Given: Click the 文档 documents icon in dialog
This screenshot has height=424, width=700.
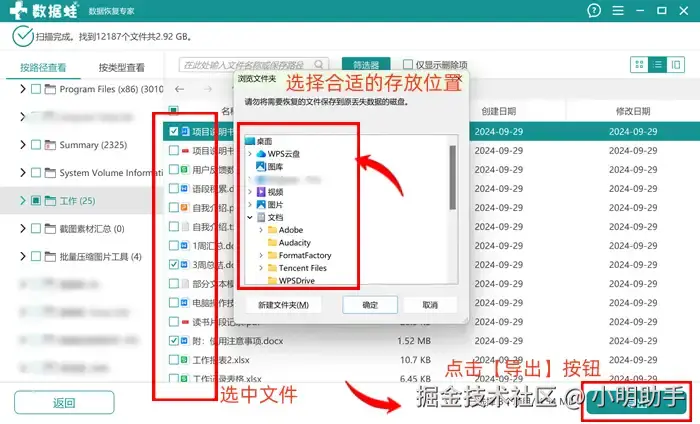Looking at the screenshot, I should [261, 217].
